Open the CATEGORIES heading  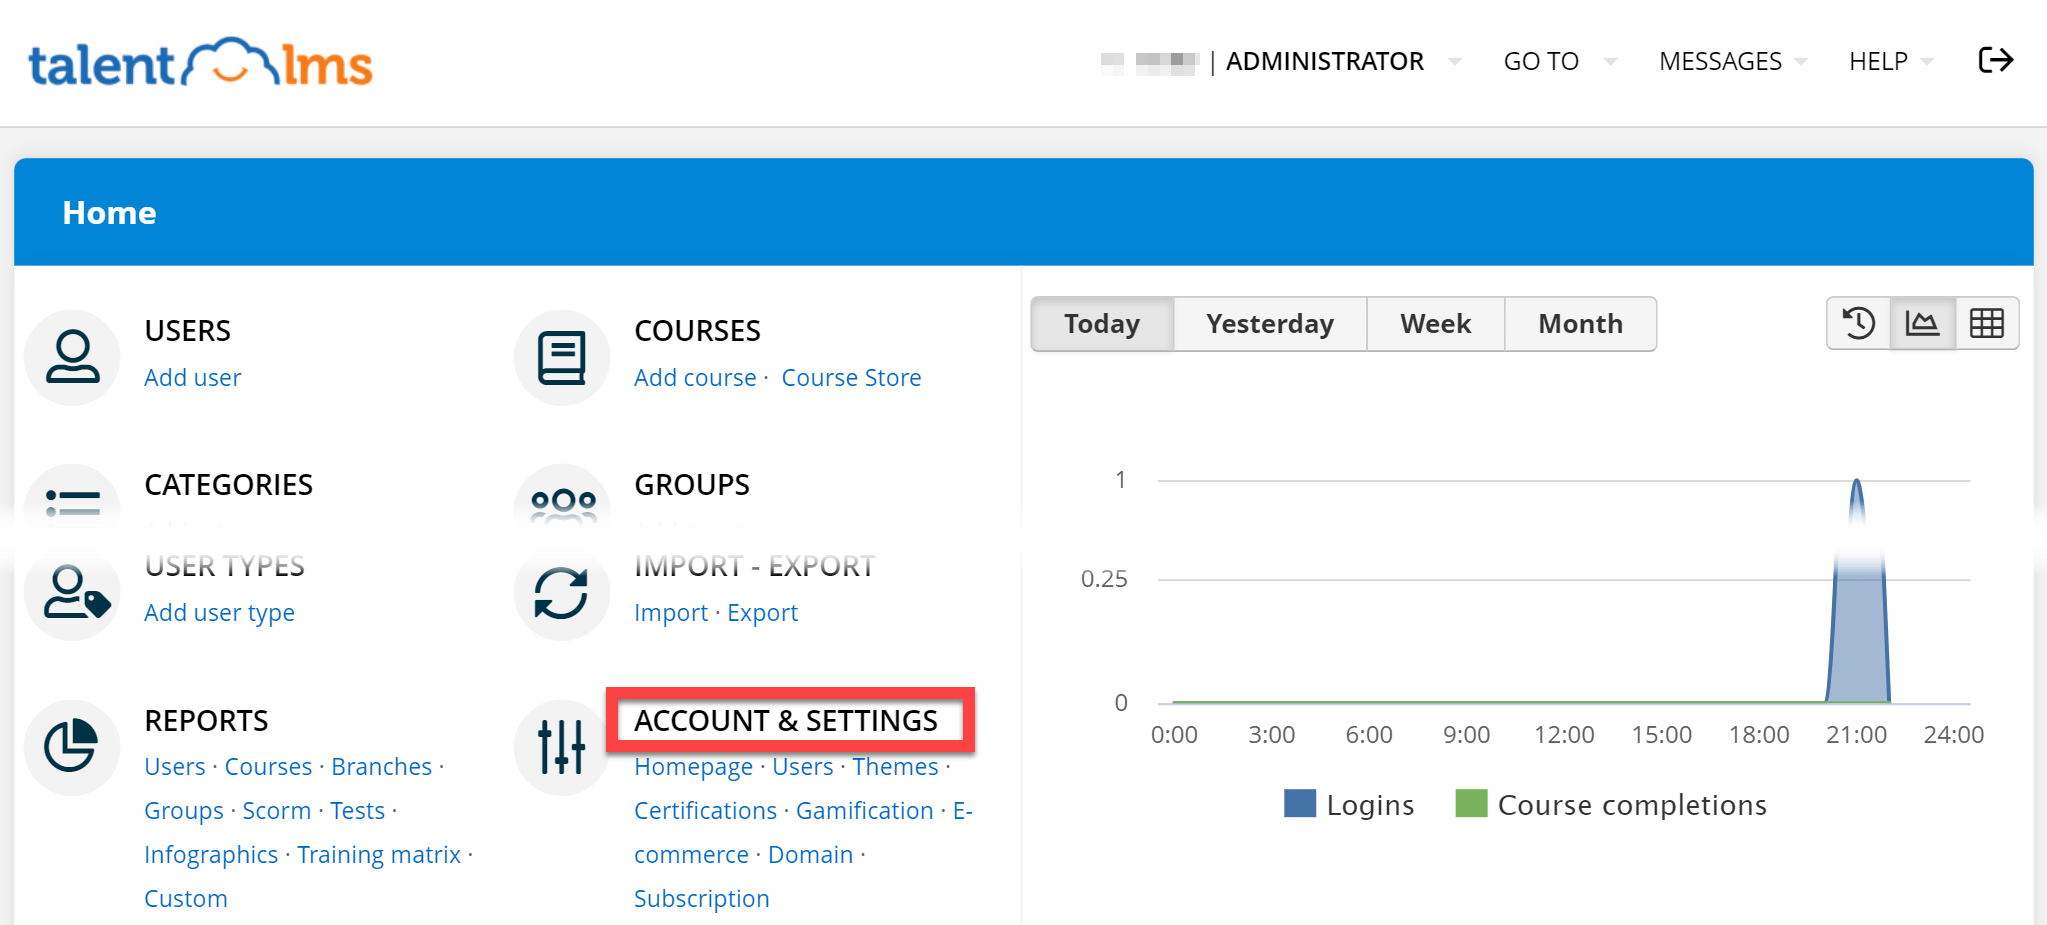coord(228,484)
